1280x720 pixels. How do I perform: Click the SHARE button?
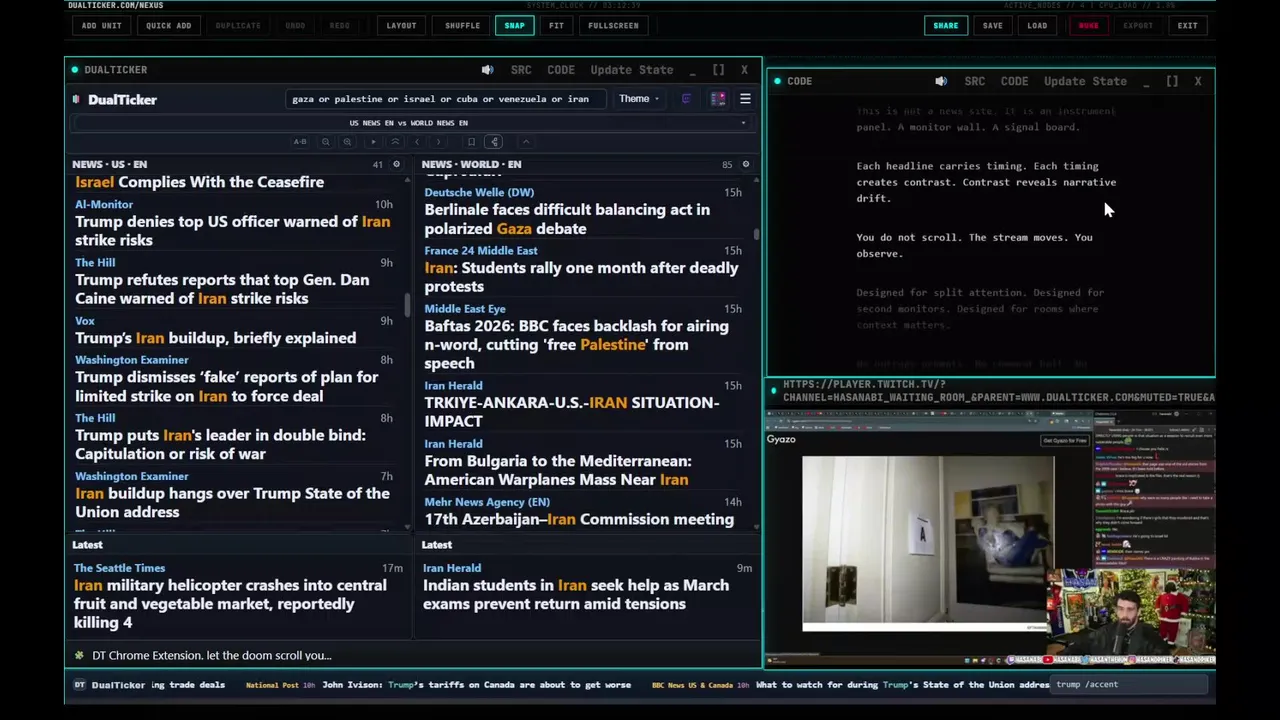pyautogui.click(x=945, y=25)
